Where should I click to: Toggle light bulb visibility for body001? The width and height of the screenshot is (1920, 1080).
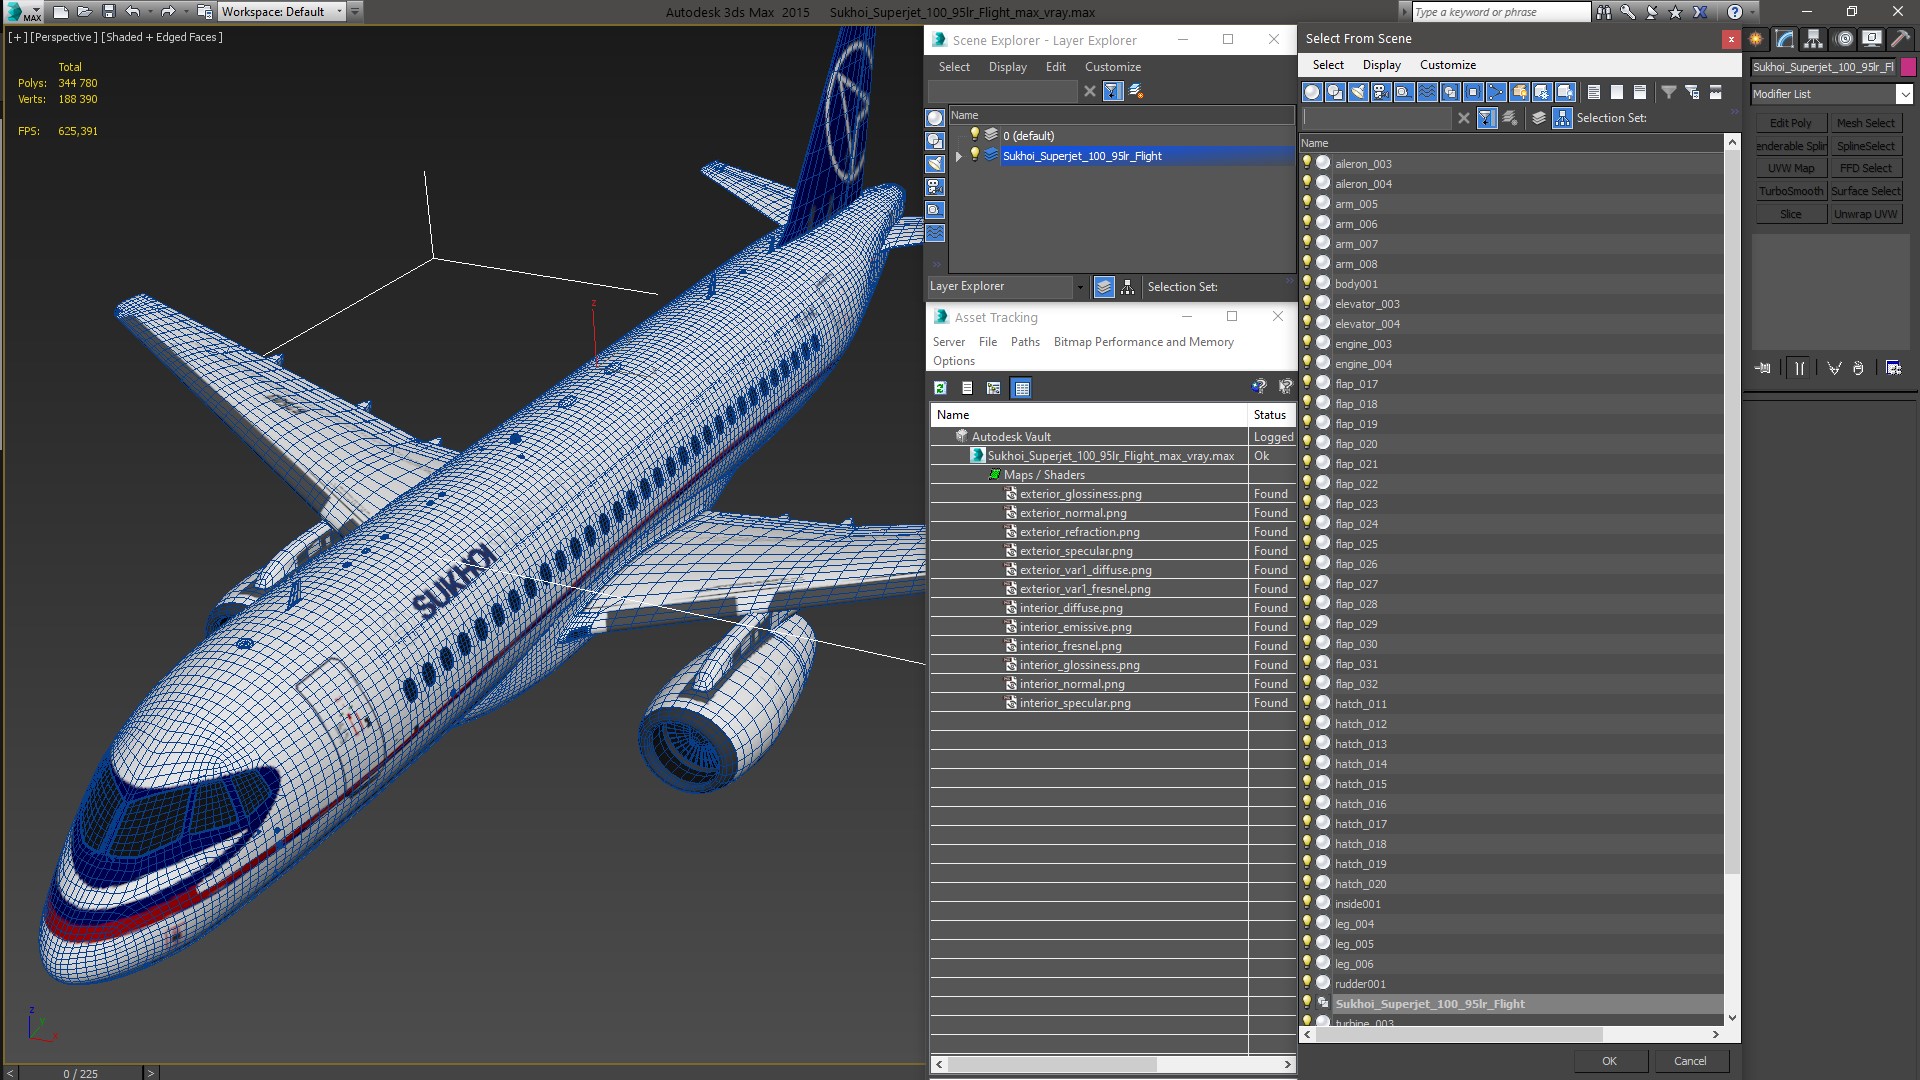pyautogui.click(x=1306, y=283)
